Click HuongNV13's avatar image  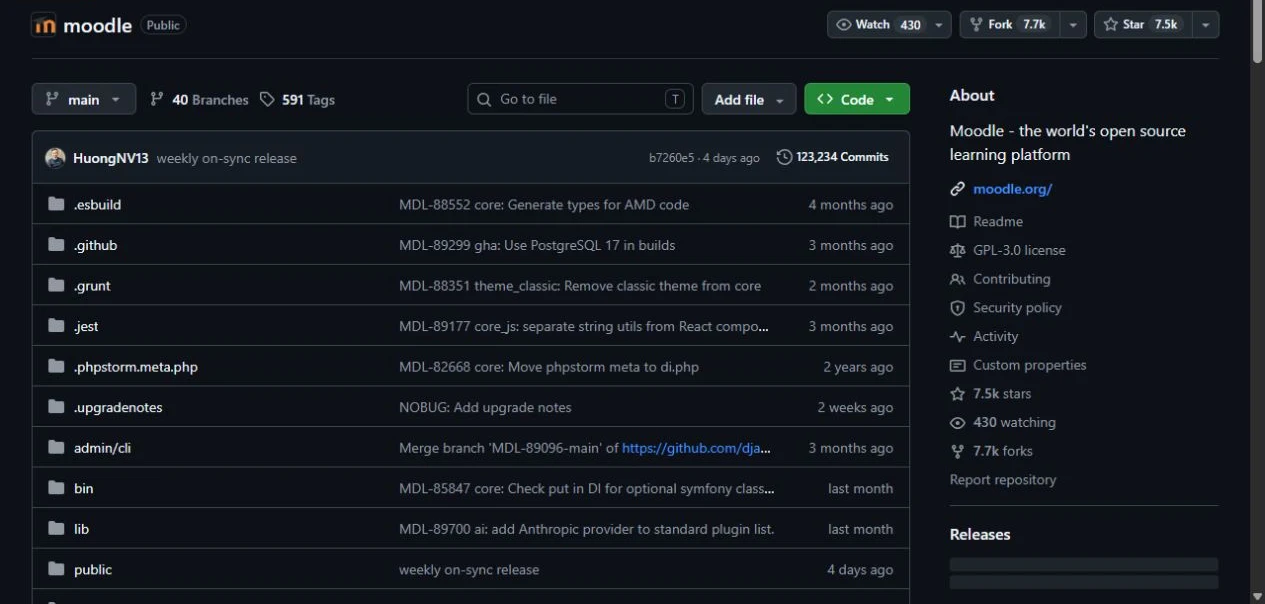click(x=55, y=157)
